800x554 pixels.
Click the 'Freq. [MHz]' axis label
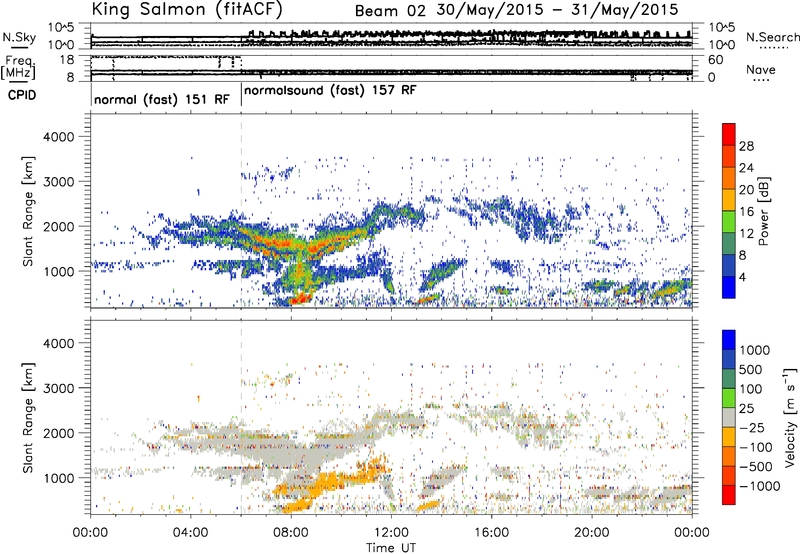point(19,67)
